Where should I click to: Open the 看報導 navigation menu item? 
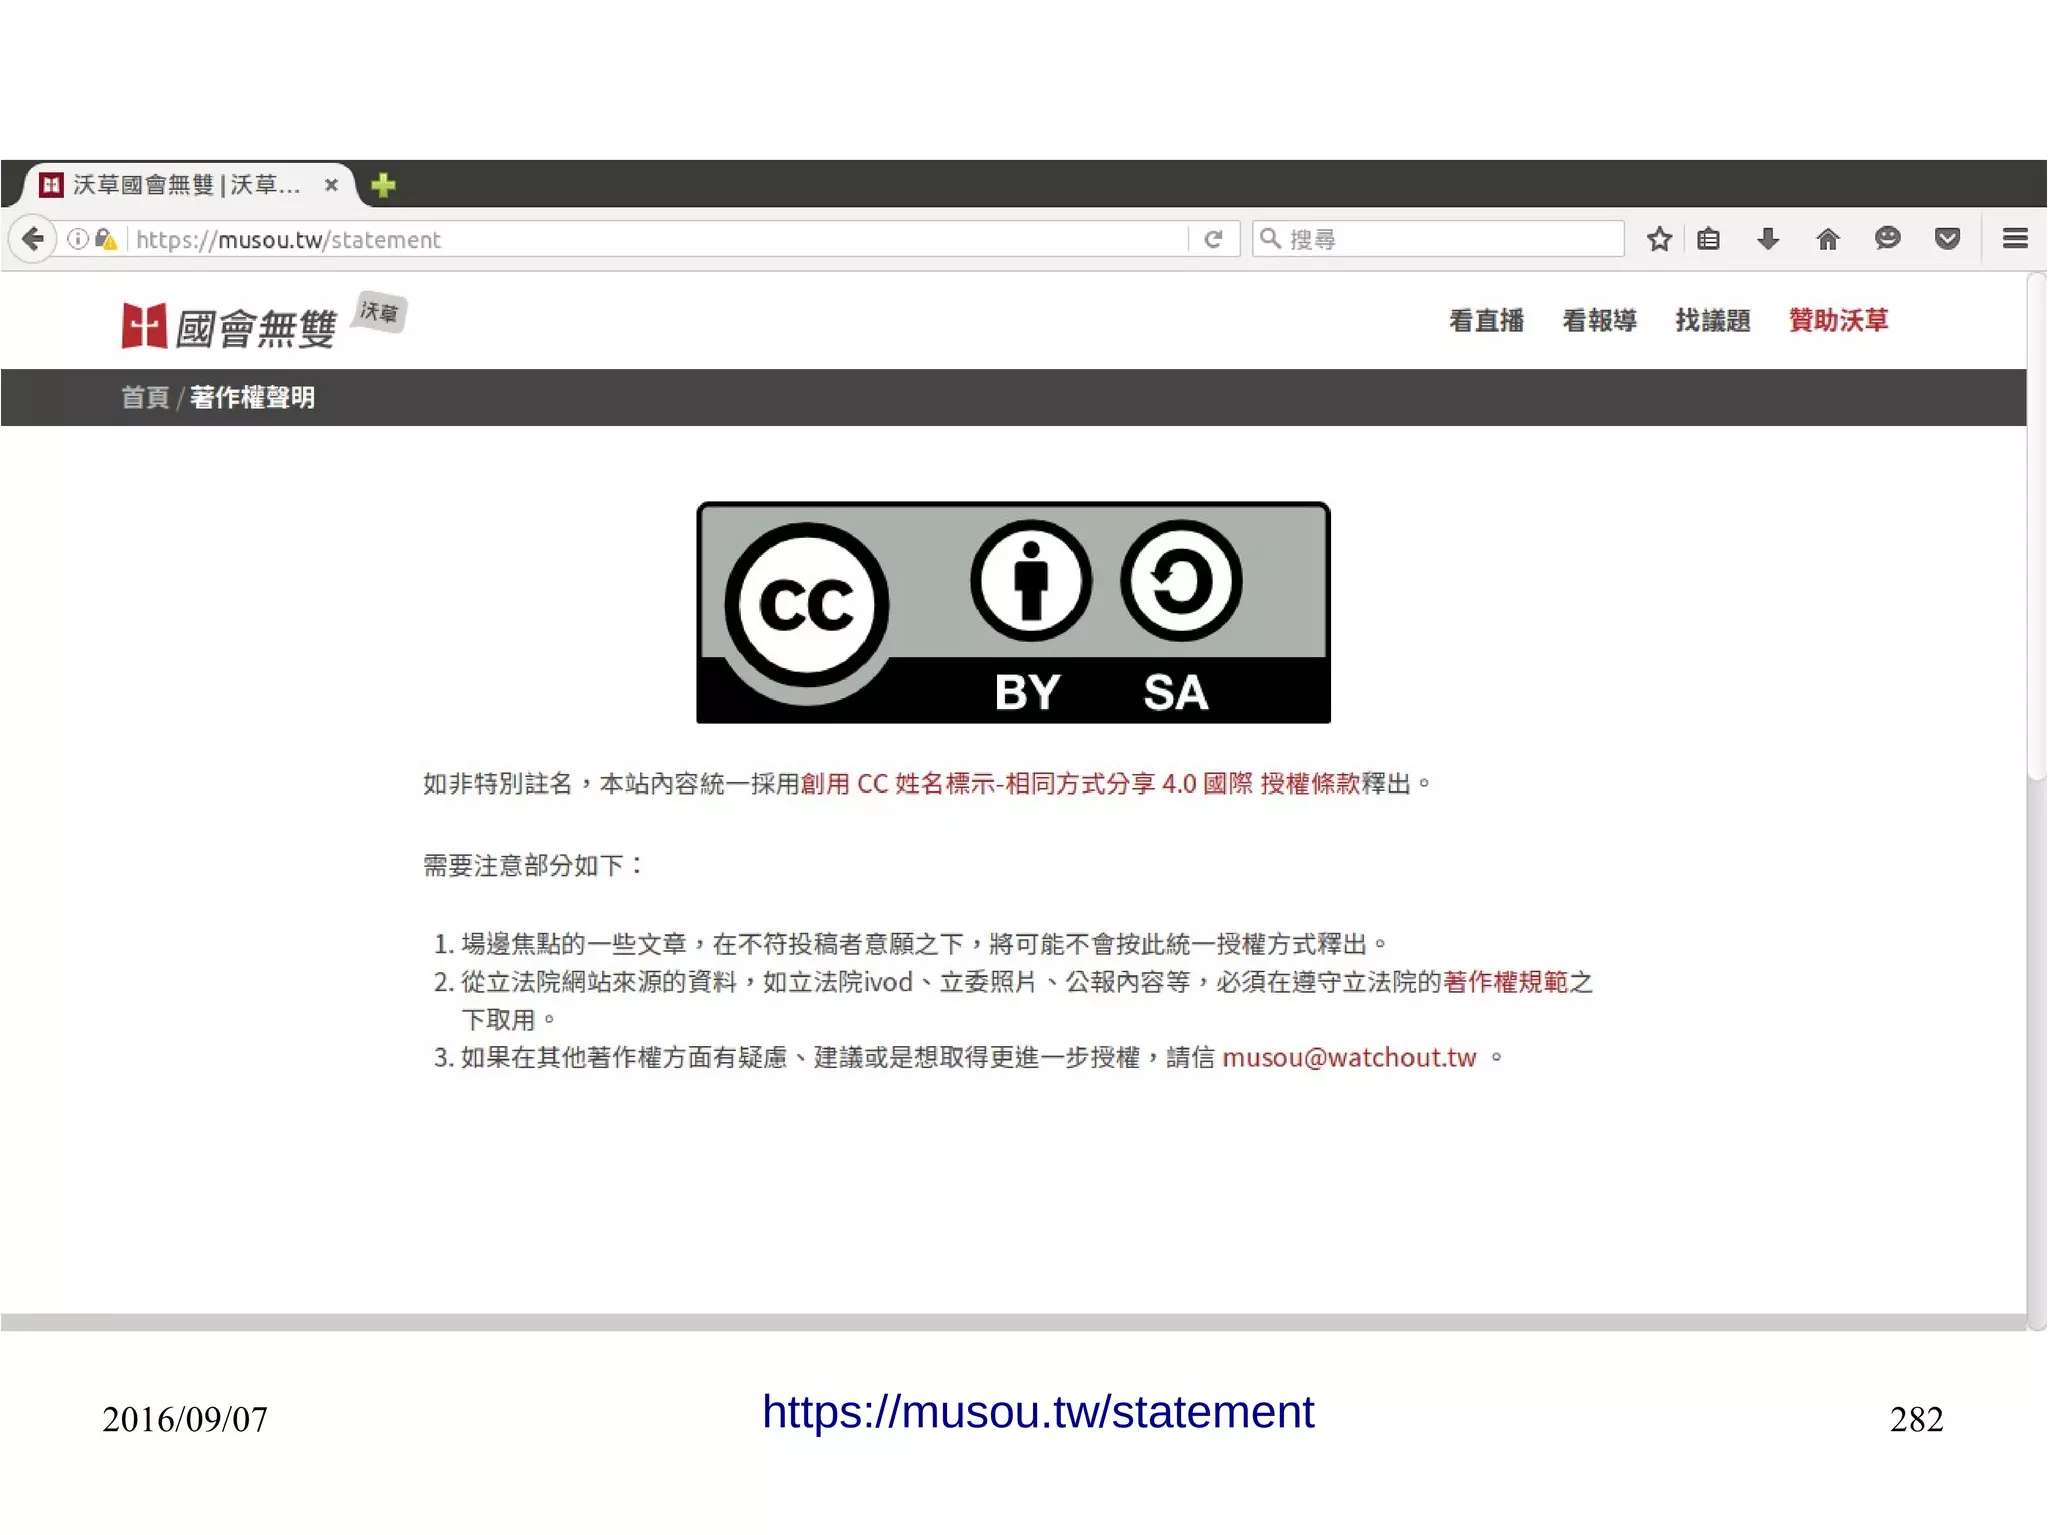[1599, 321]
